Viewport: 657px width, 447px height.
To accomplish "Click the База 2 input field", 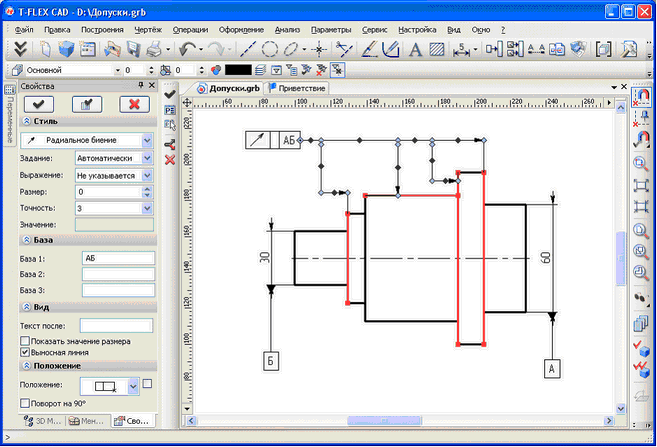I will pos(118,274).
